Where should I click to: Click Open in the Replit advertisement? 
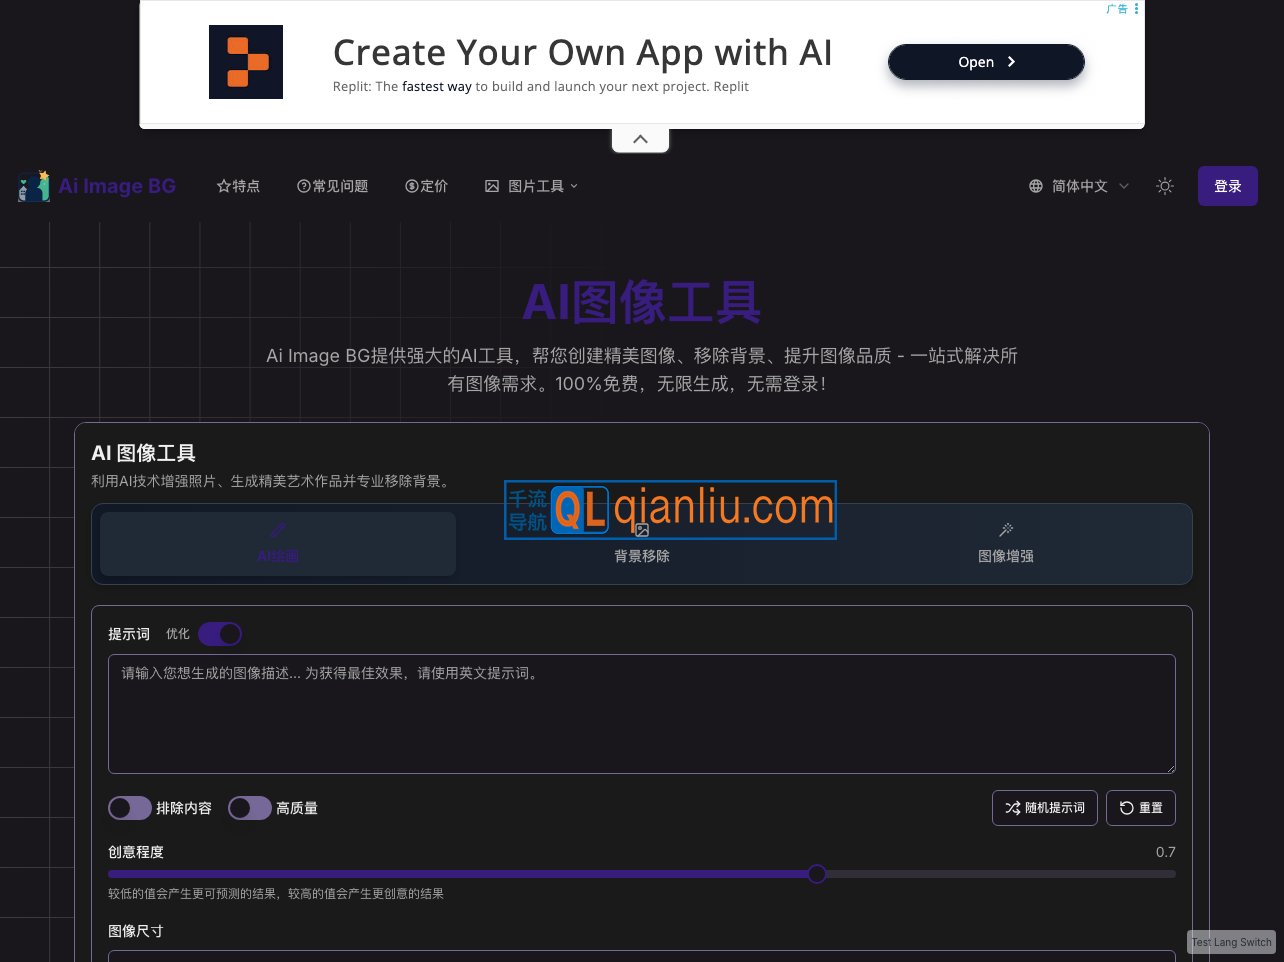[985, 62]
